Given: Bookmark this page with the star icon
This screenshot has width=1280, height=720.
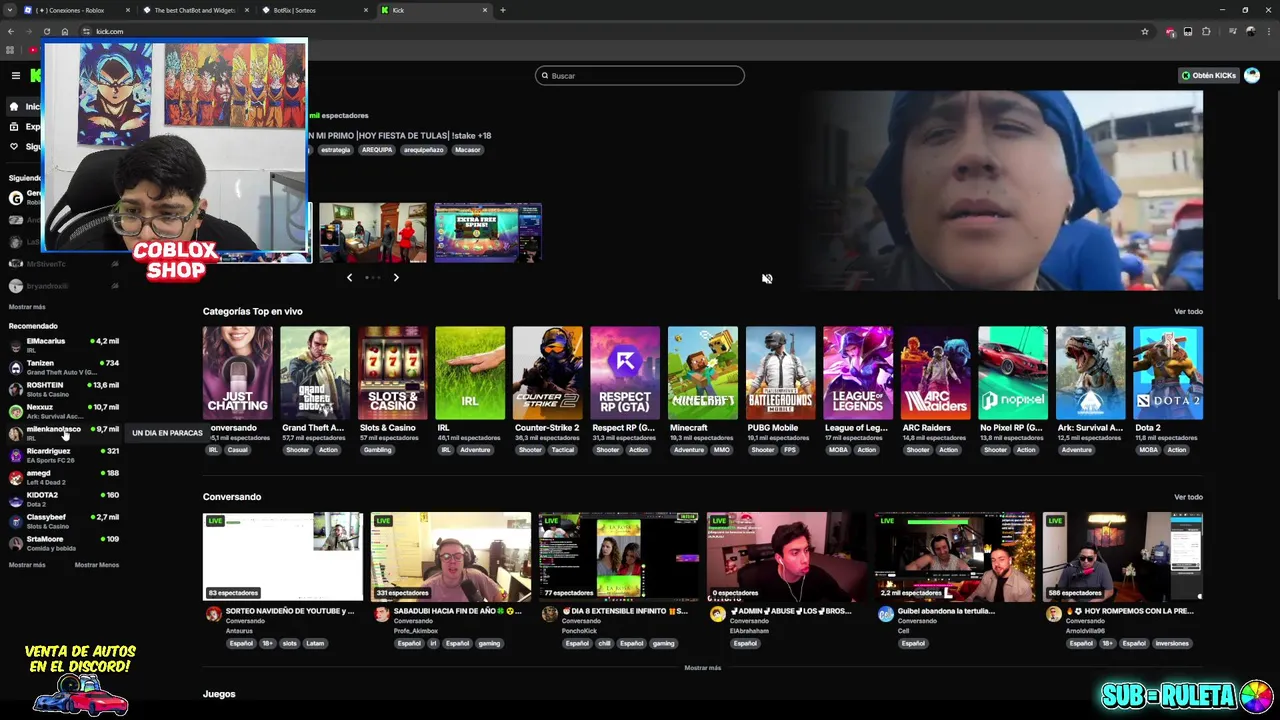Looking at the screenshot, I should coord(1145,31).
